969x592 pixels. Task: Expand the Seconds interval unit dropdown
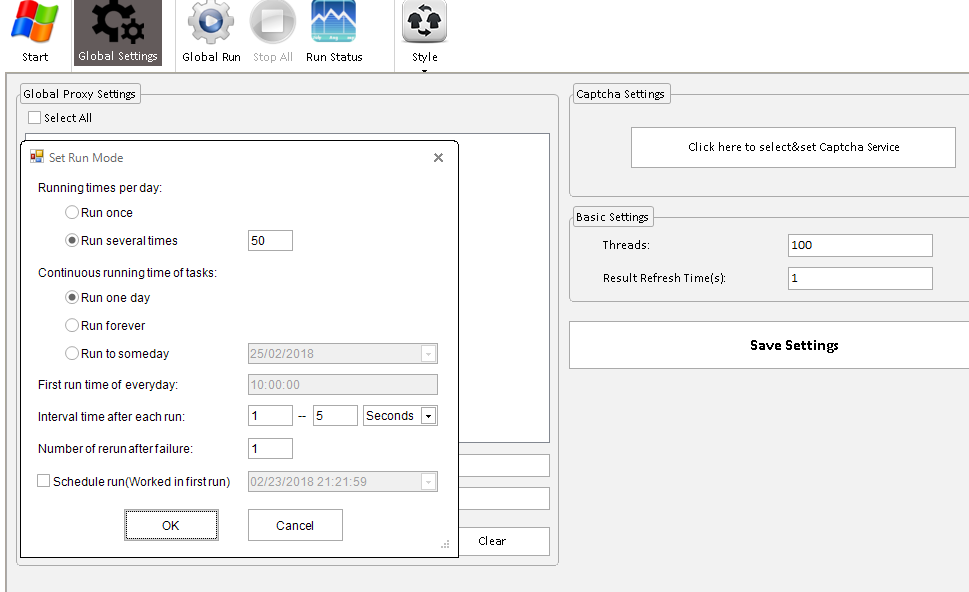click(428, 416)
